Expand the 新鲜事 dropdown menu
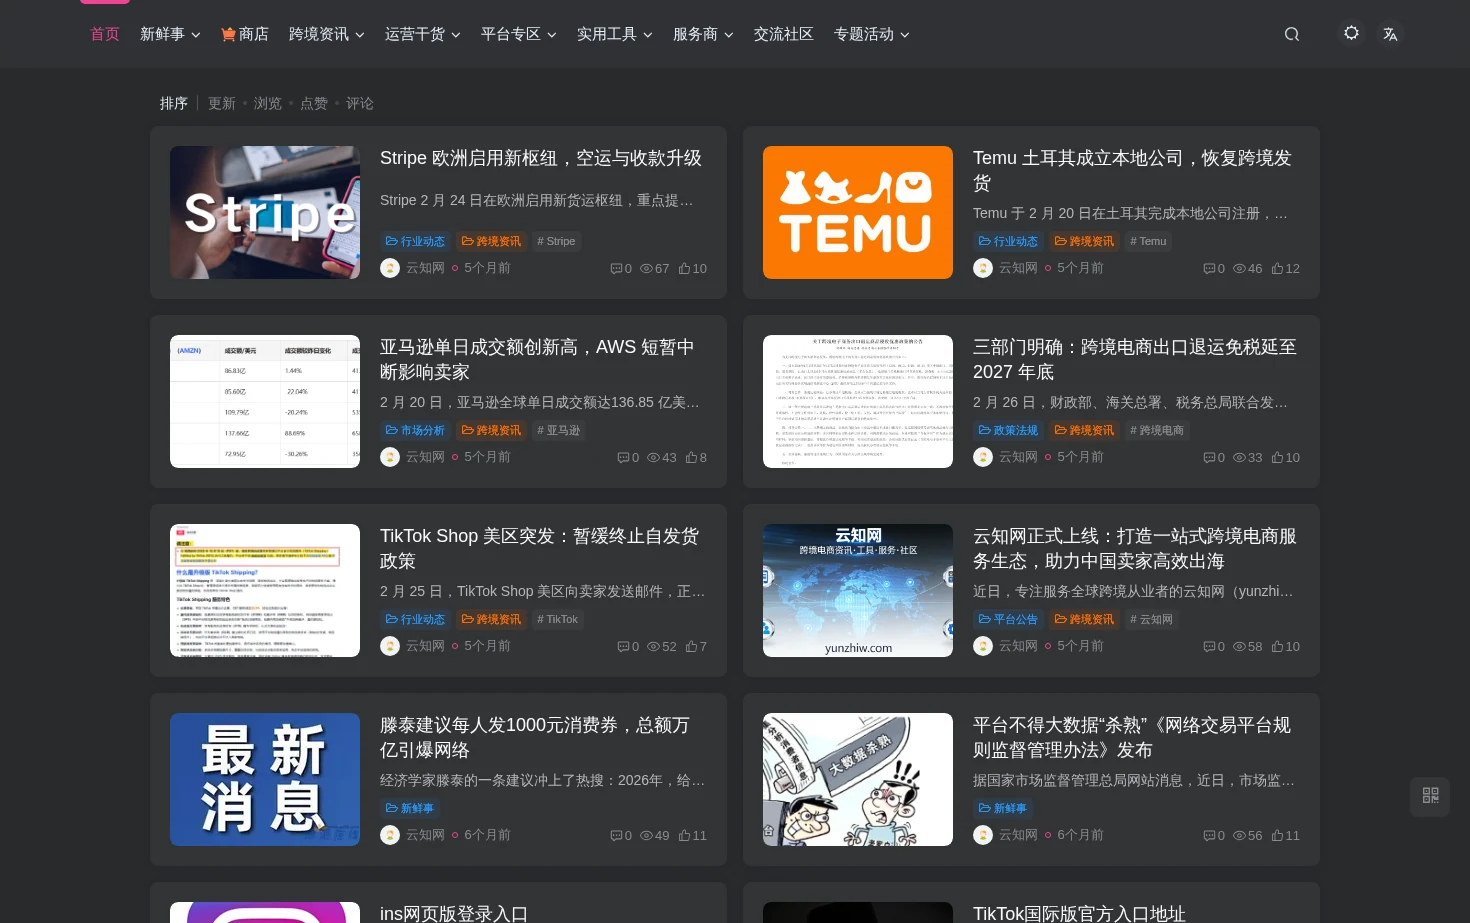1470x923 pixels. click(x=170, y=34)
